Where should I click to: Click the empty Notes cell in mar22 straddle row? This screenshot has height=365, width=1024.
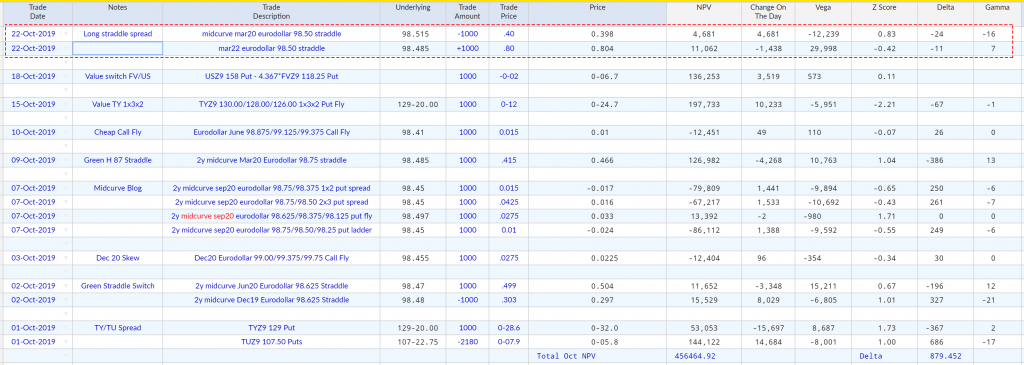[x=118, y=48]
